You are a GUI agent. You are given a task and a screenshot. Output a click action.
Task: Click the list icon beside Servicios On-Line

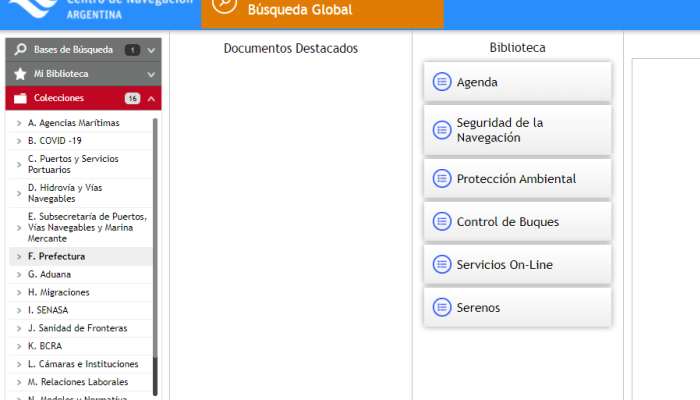click(442, 264)
